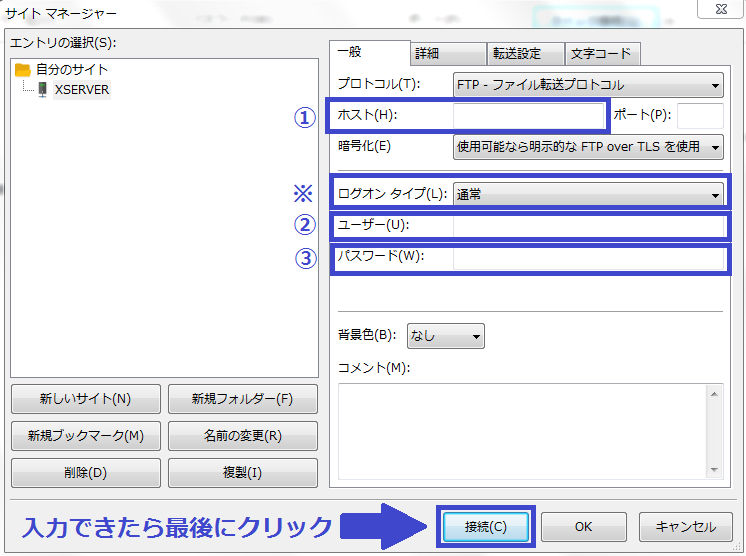Expand the 暗号化 encryption dropdown
Image resolution: width=746 pixels, height=556 pixels.
[588, 147]
